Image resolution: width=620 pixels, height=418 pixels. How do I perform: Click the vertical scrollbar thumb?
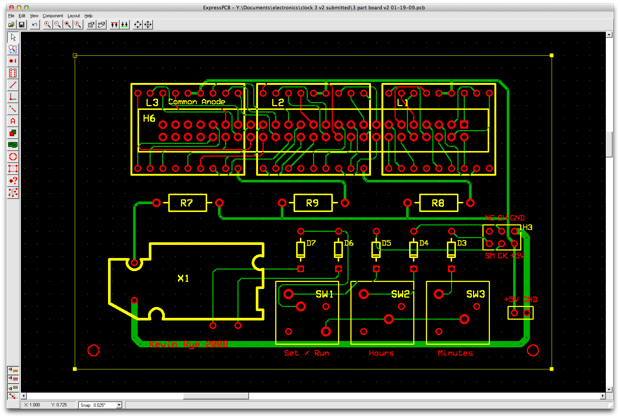(x=609, y=144)
